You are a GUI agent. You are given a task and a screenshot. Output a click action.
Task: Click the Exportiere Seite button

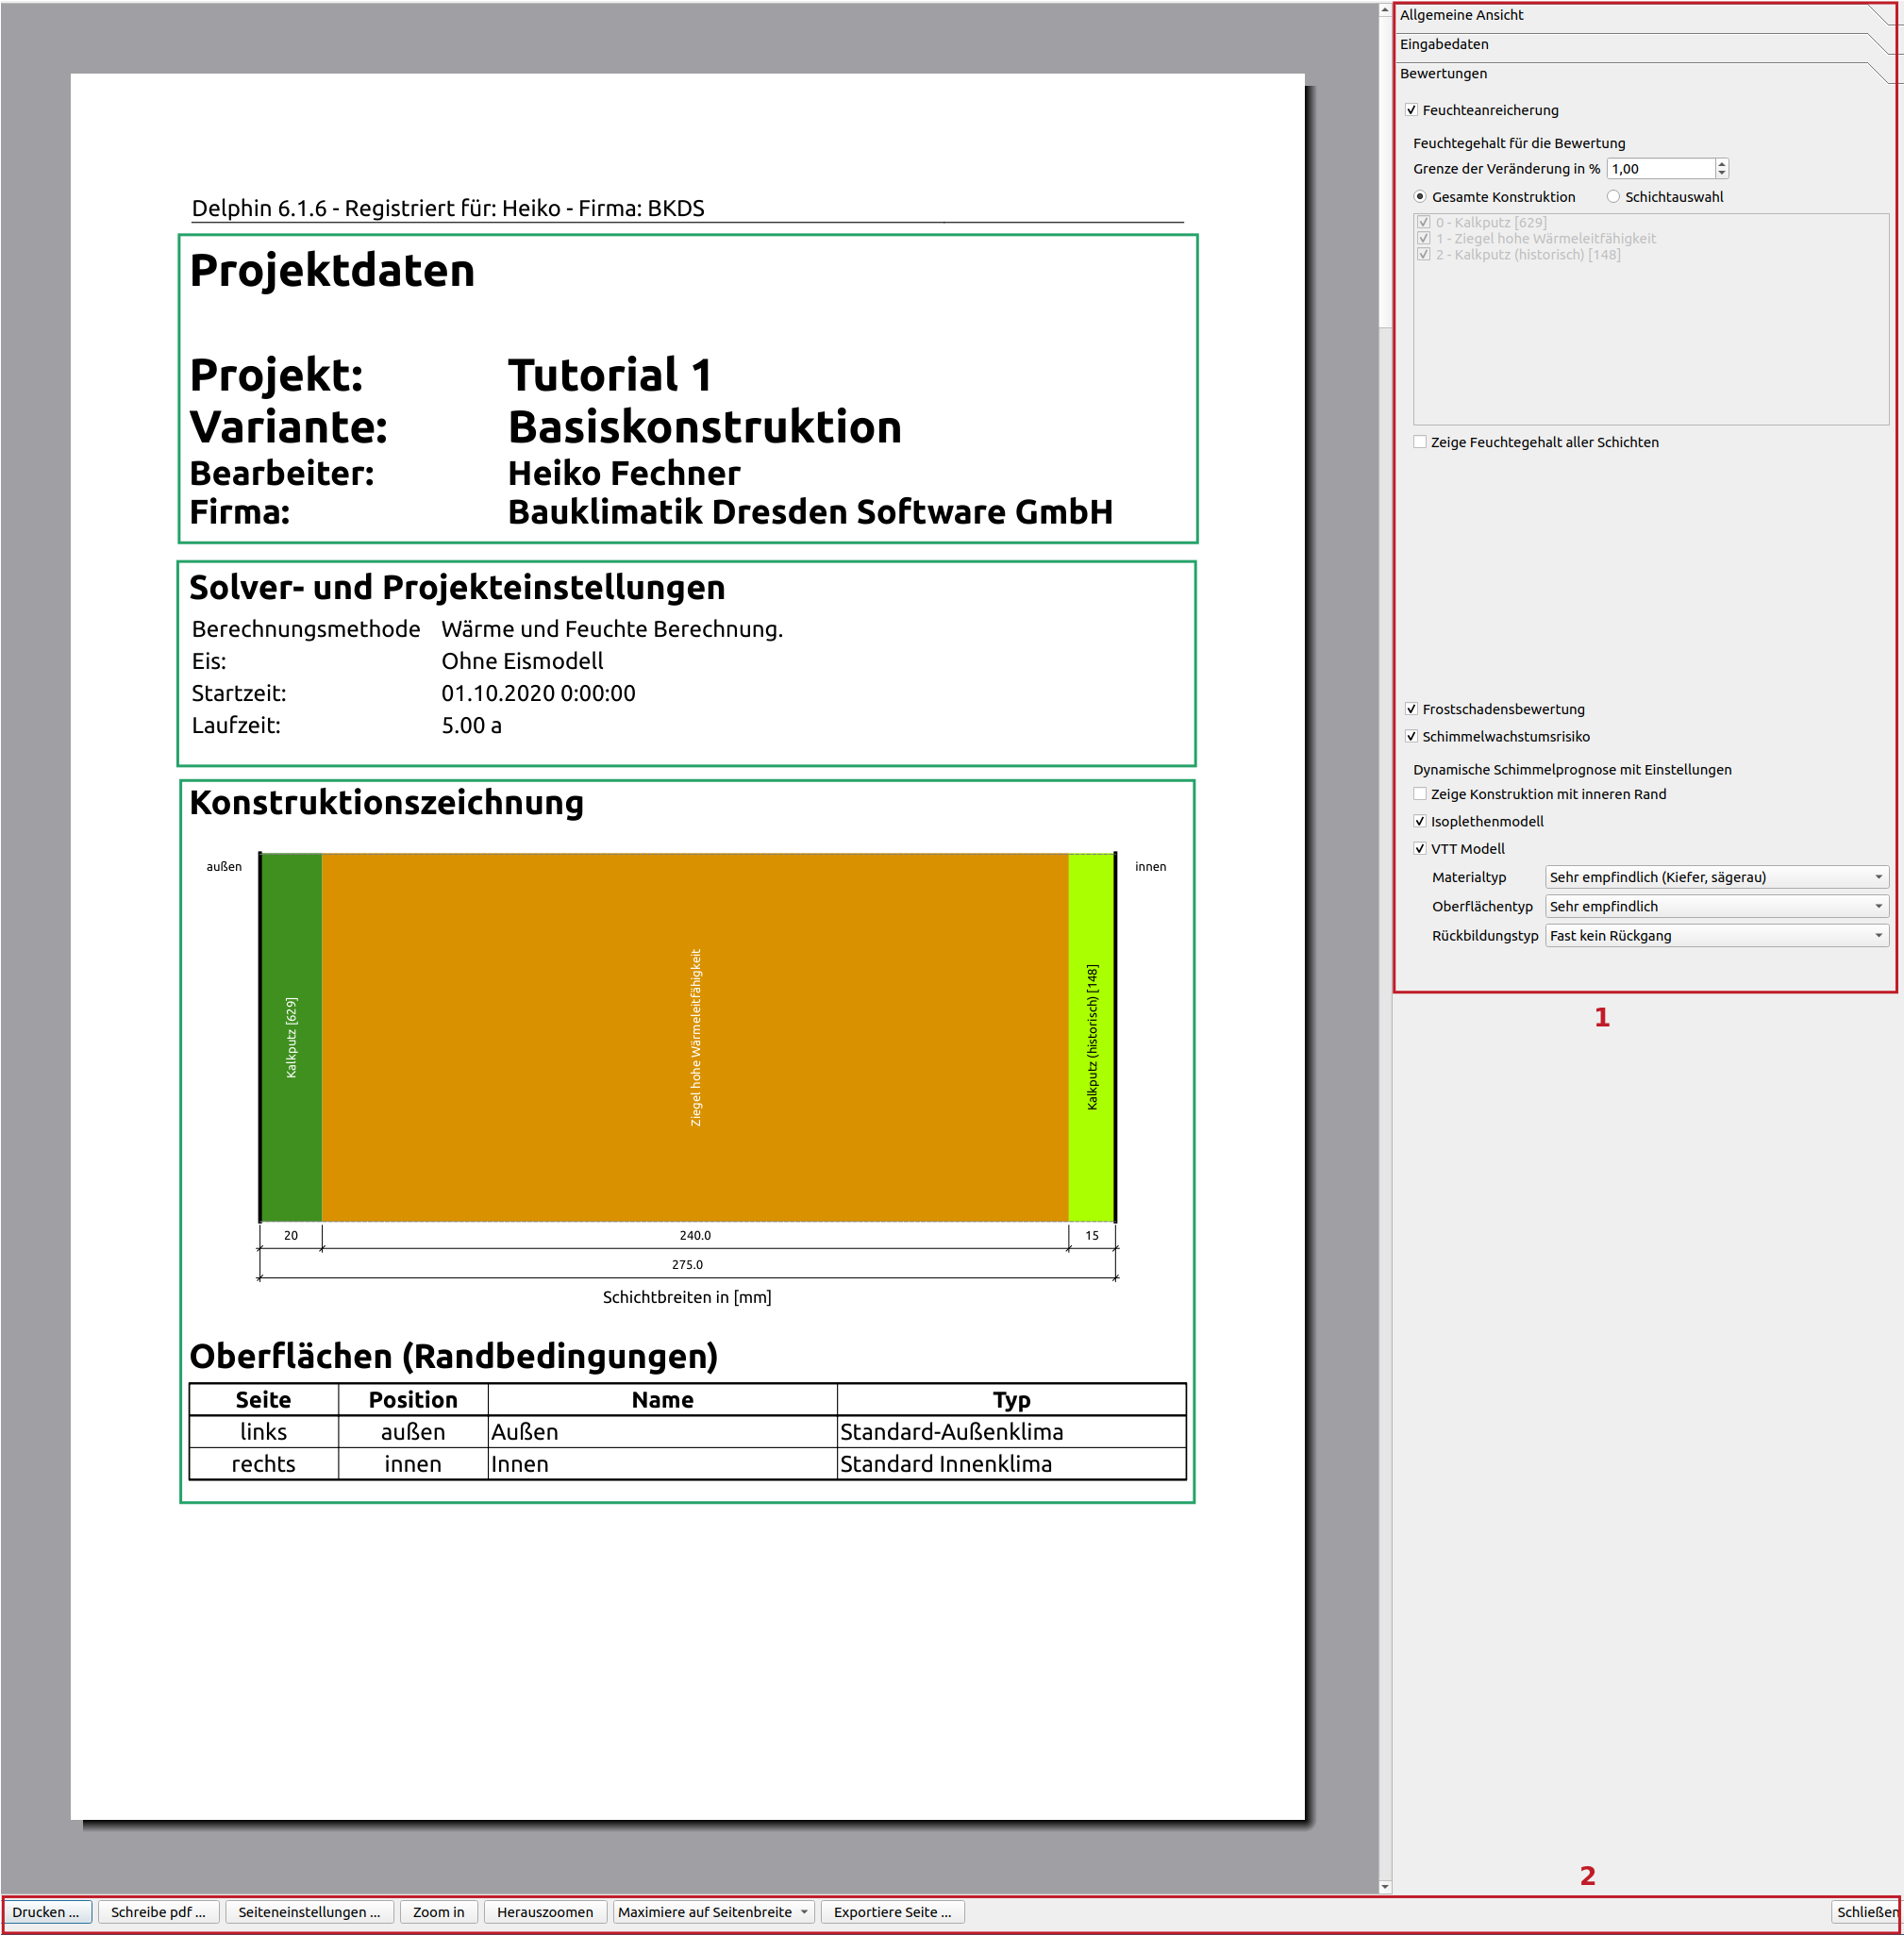892,1911
